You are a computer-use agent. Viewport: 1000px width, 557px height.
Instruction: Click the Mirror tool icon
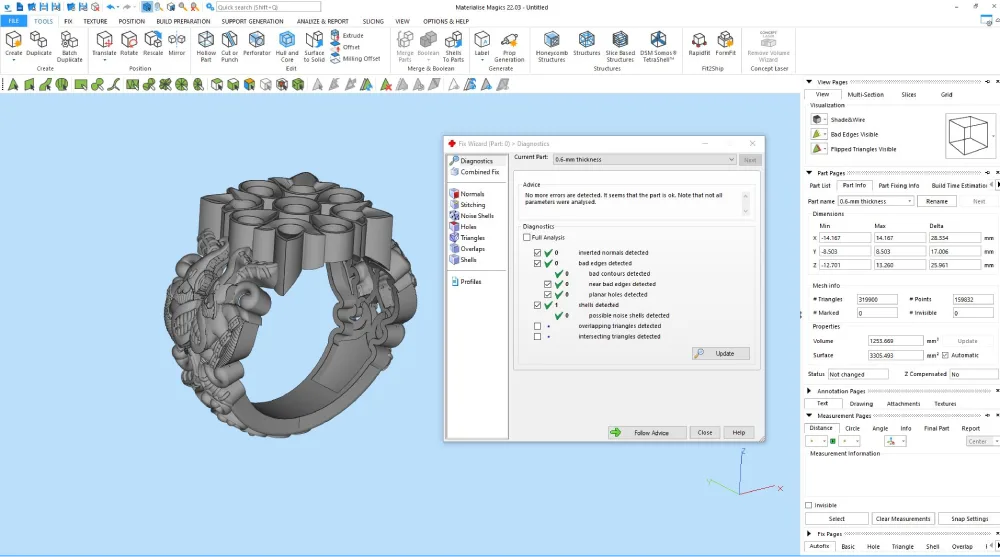[x=177, y=44]
